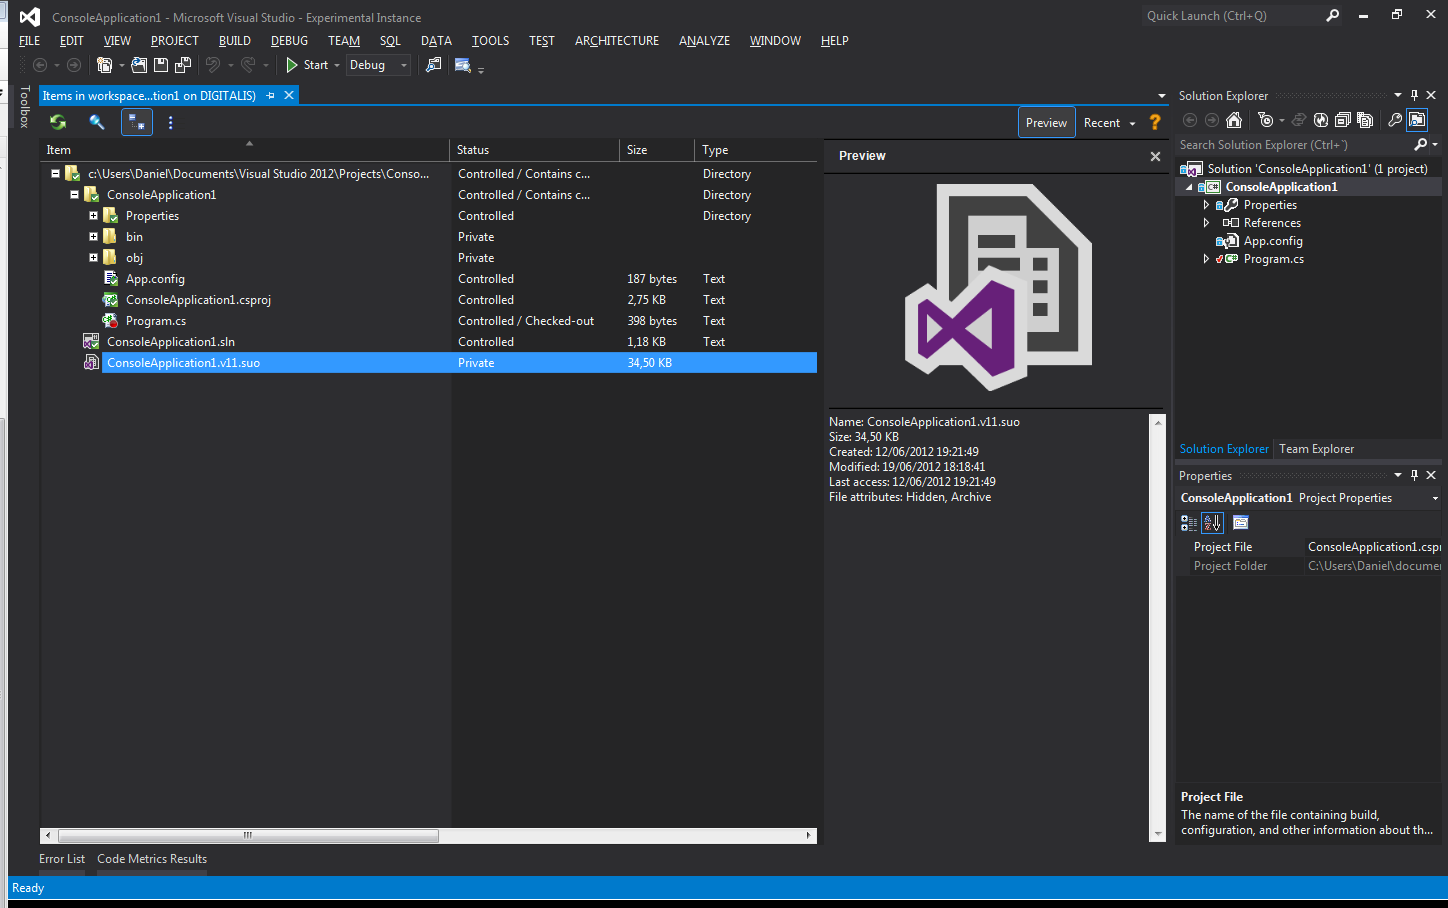
Task: Select the Project File property row
Action: pyautogui.click(x=1310, y=547)
